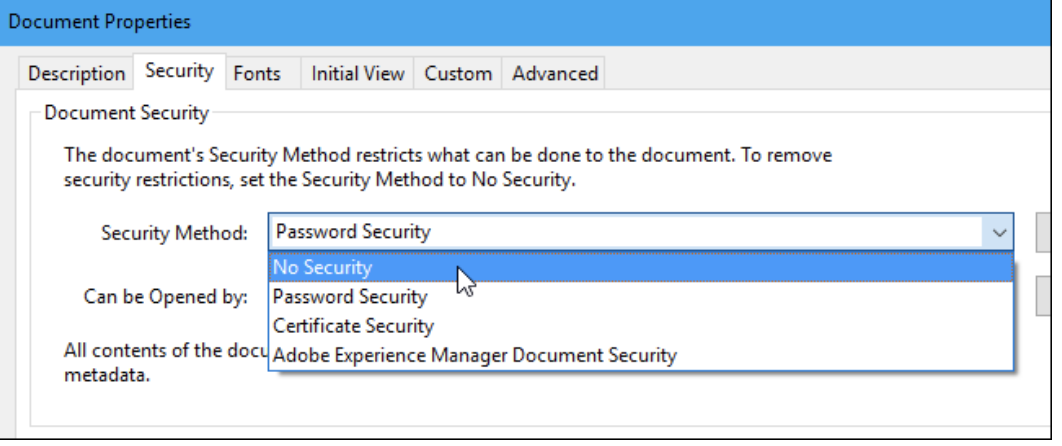1062x446 pixels.
Task: Click the Document Security group heading
Action: (127, 113)
